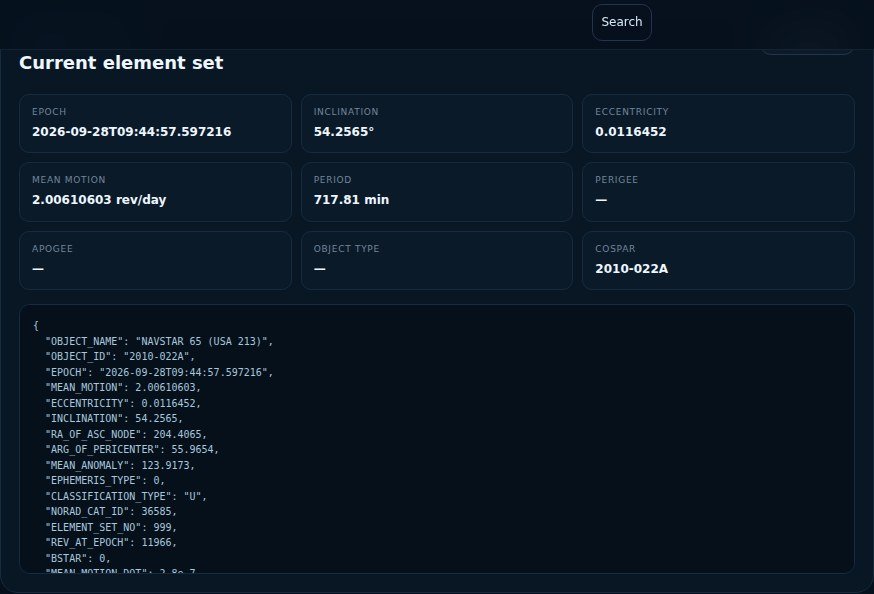The height and width of the screenshot is (594, 874).
Task: Select the 'Current element set' heading
Action: tap(121, 62)
